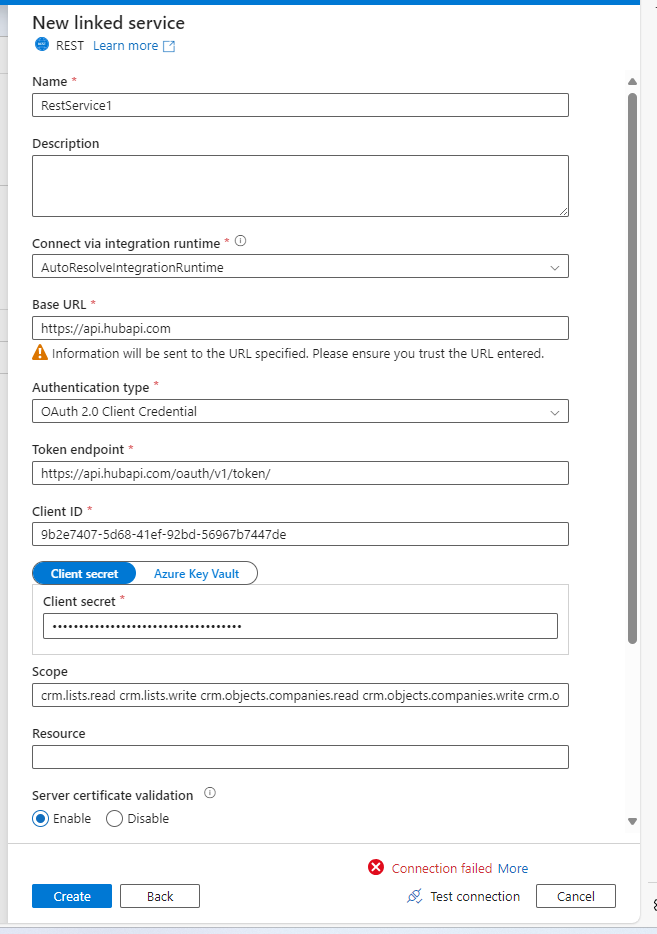
Task: Click the scrollbar up arrow
Action: (x=633, y=82)
